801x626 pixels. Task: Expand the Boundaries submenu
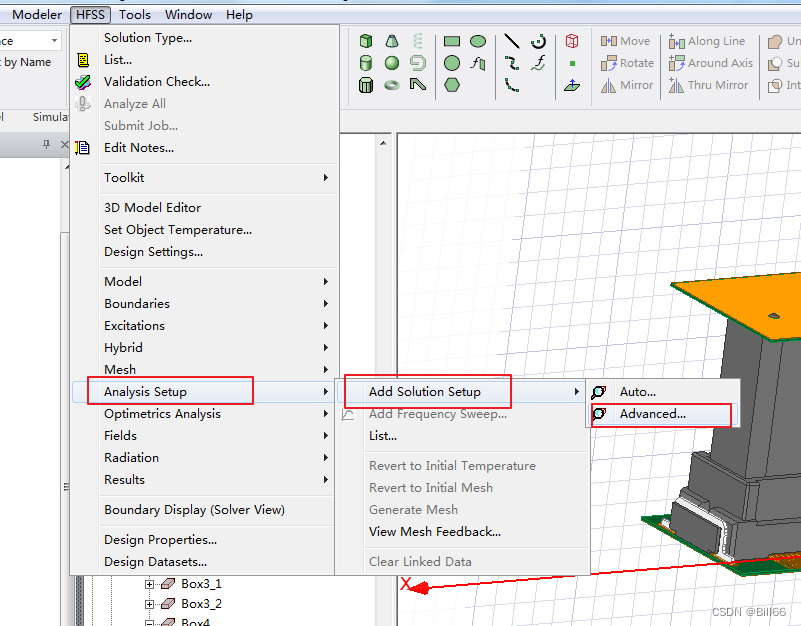point(205,304)
